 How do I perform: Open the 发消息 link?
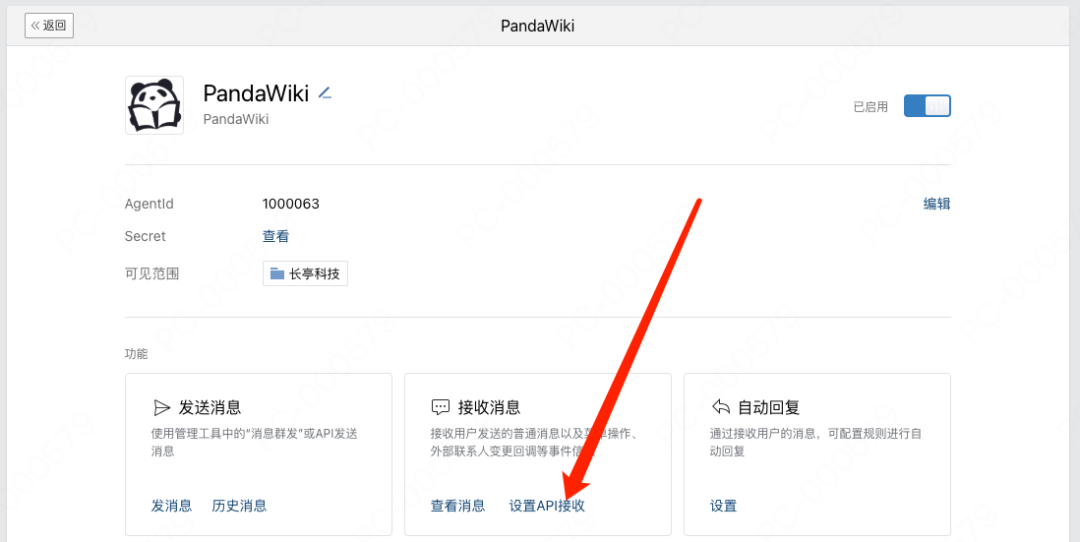coord(172,506)
